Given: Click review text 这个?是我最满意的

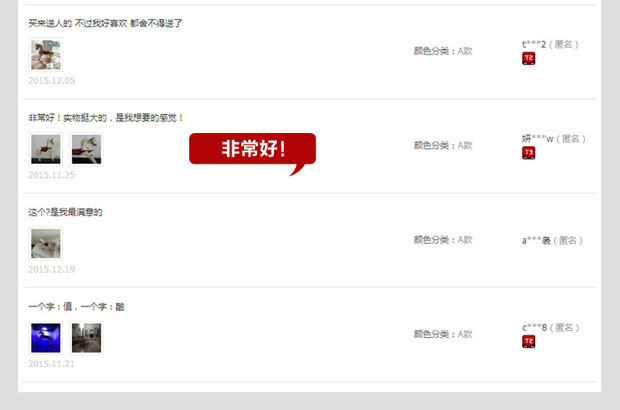Looking at the screenshot, I should click(x=65, y=212).
